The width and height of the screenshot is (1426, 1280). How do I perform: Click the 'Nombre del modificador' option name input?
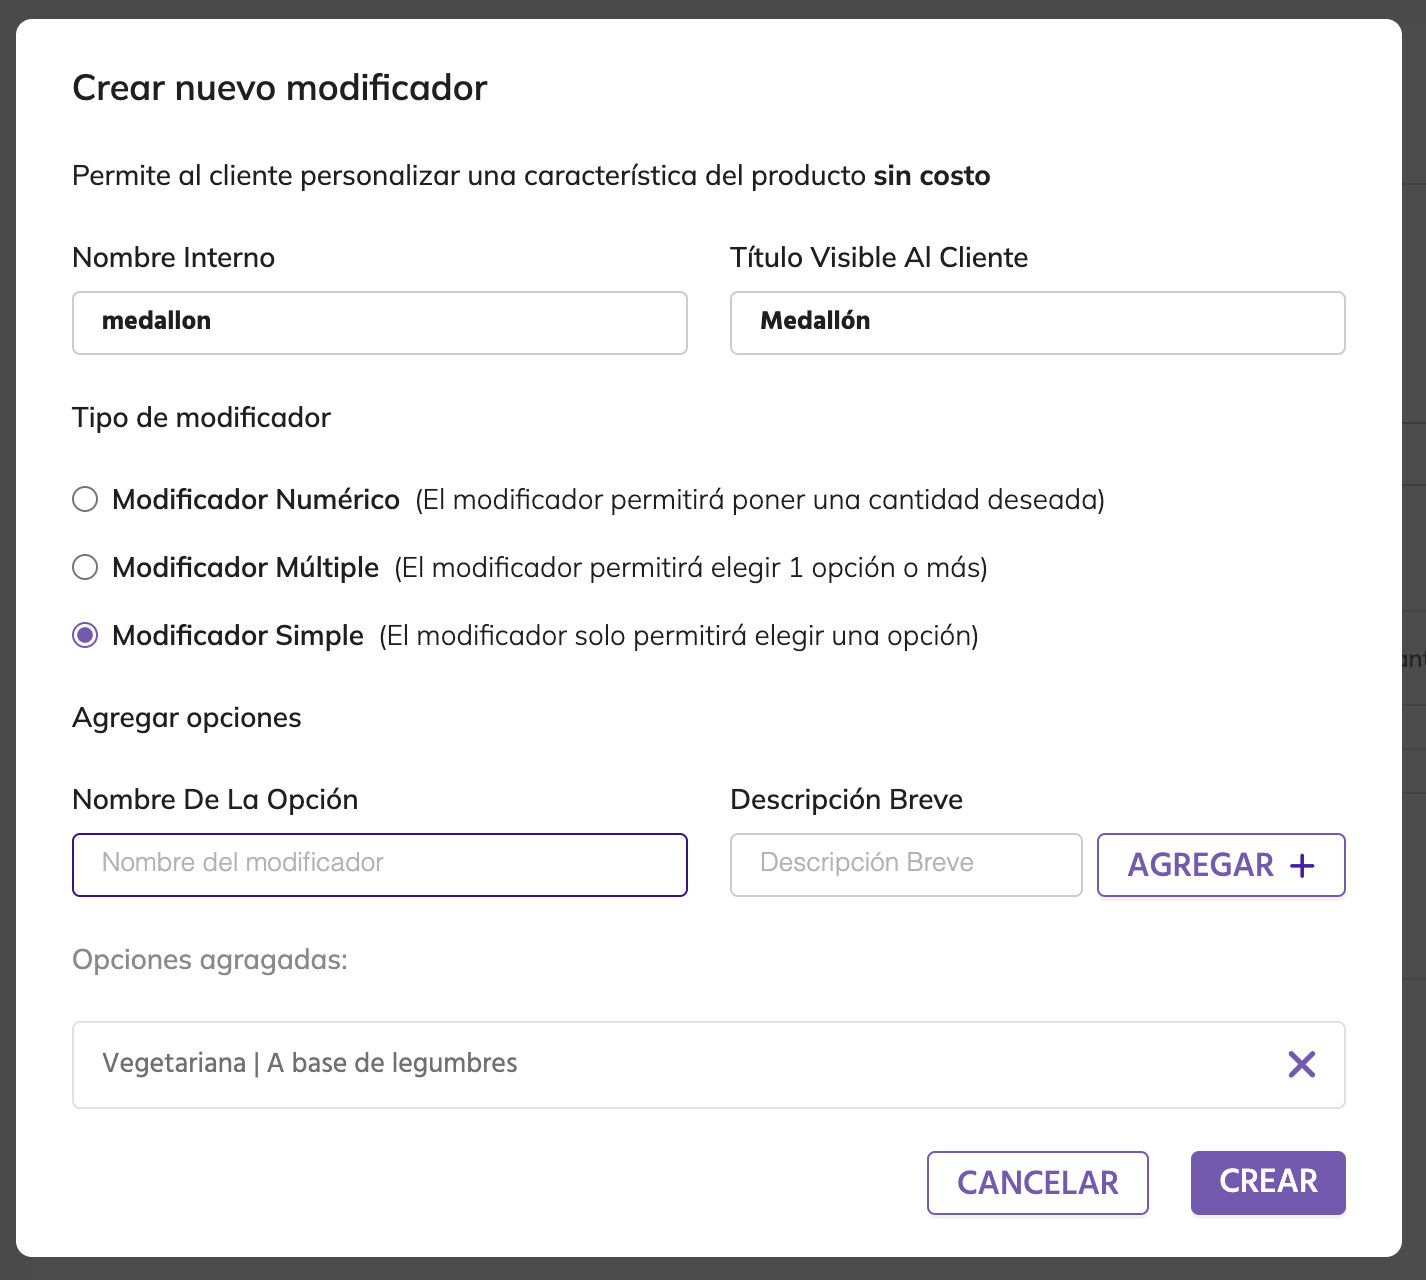click(x=379, y=864)
